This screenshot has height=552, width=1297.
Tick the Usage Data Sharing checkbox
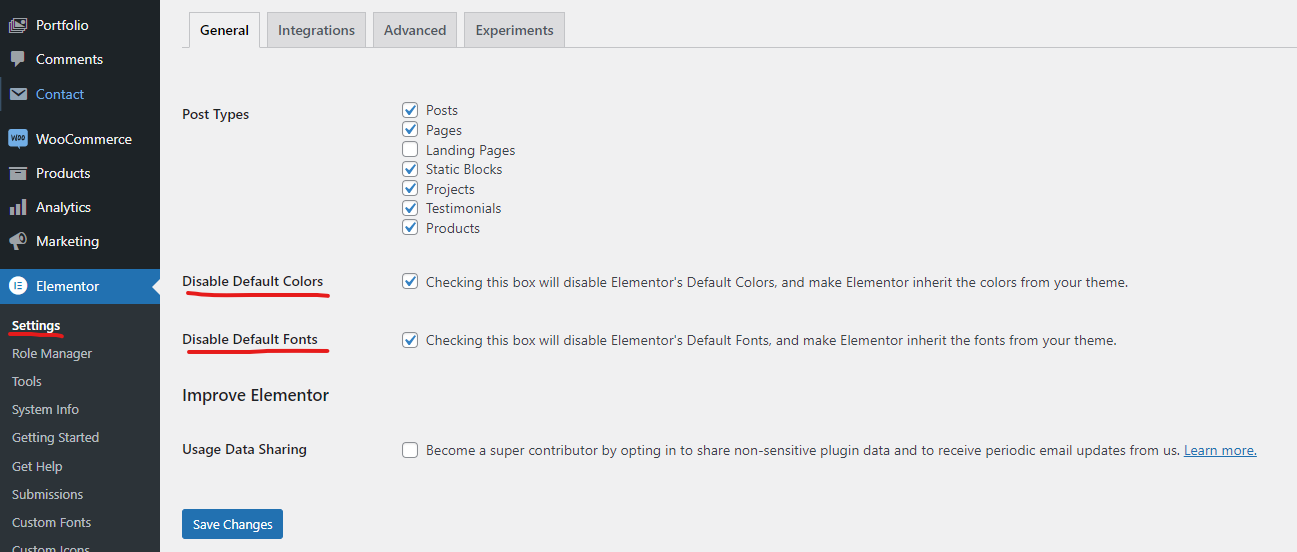tap(410, 450)
